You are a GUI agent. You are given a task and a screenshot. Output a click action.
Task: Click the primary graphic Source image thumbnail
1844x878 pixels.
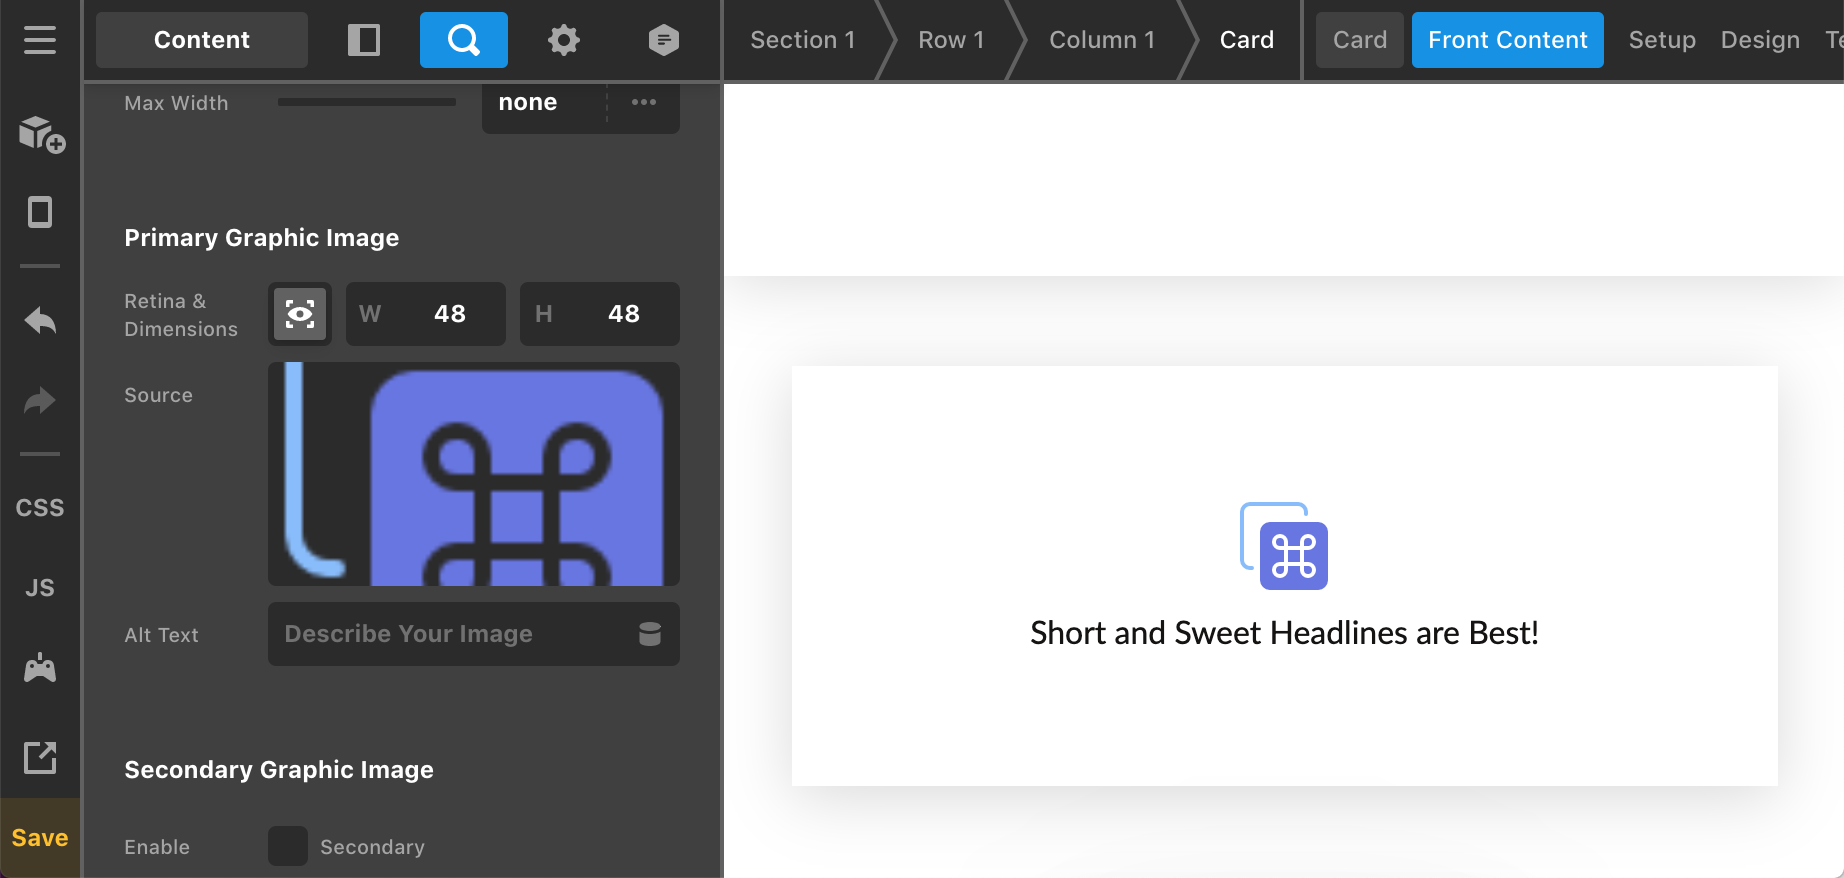tap(474, 474)
